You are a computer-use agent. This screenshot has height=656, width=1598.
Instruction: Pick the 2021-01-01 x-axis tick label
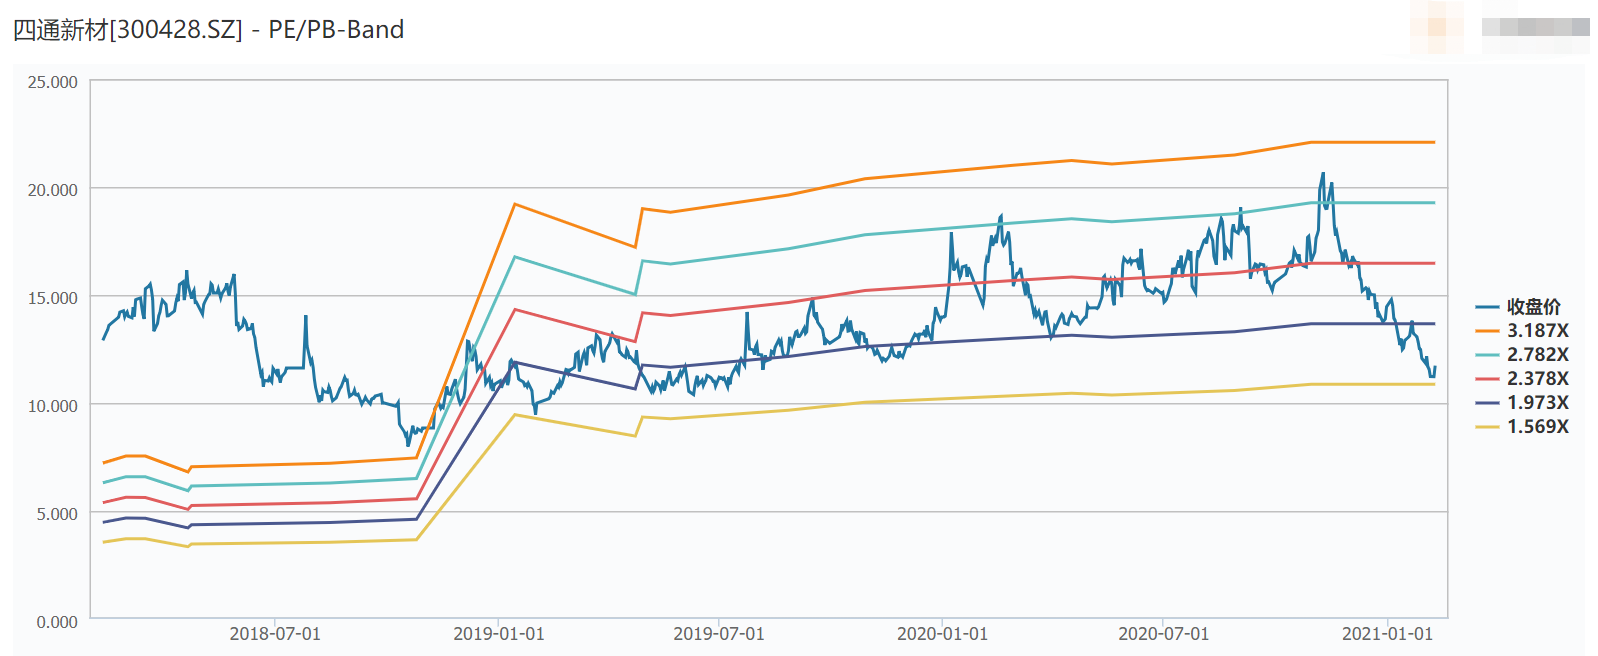point(1387,634)
